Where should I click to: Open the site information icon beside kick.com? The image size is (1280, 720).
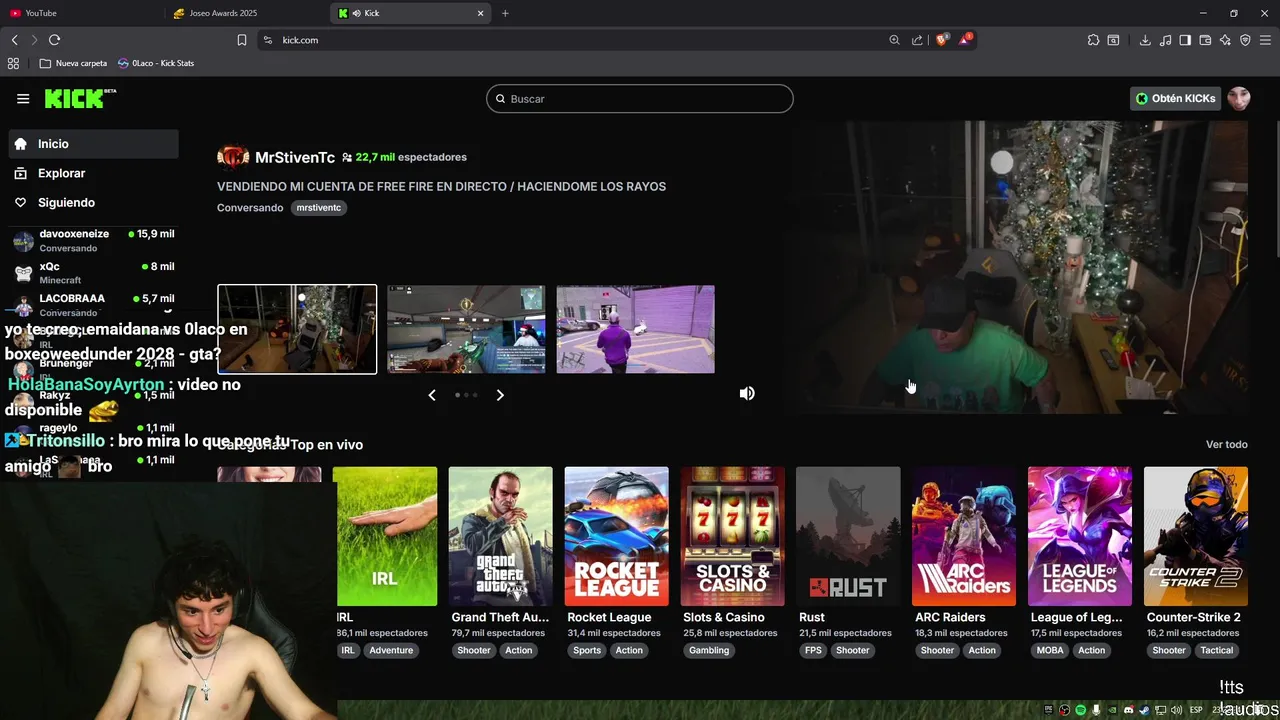(267, 40)
